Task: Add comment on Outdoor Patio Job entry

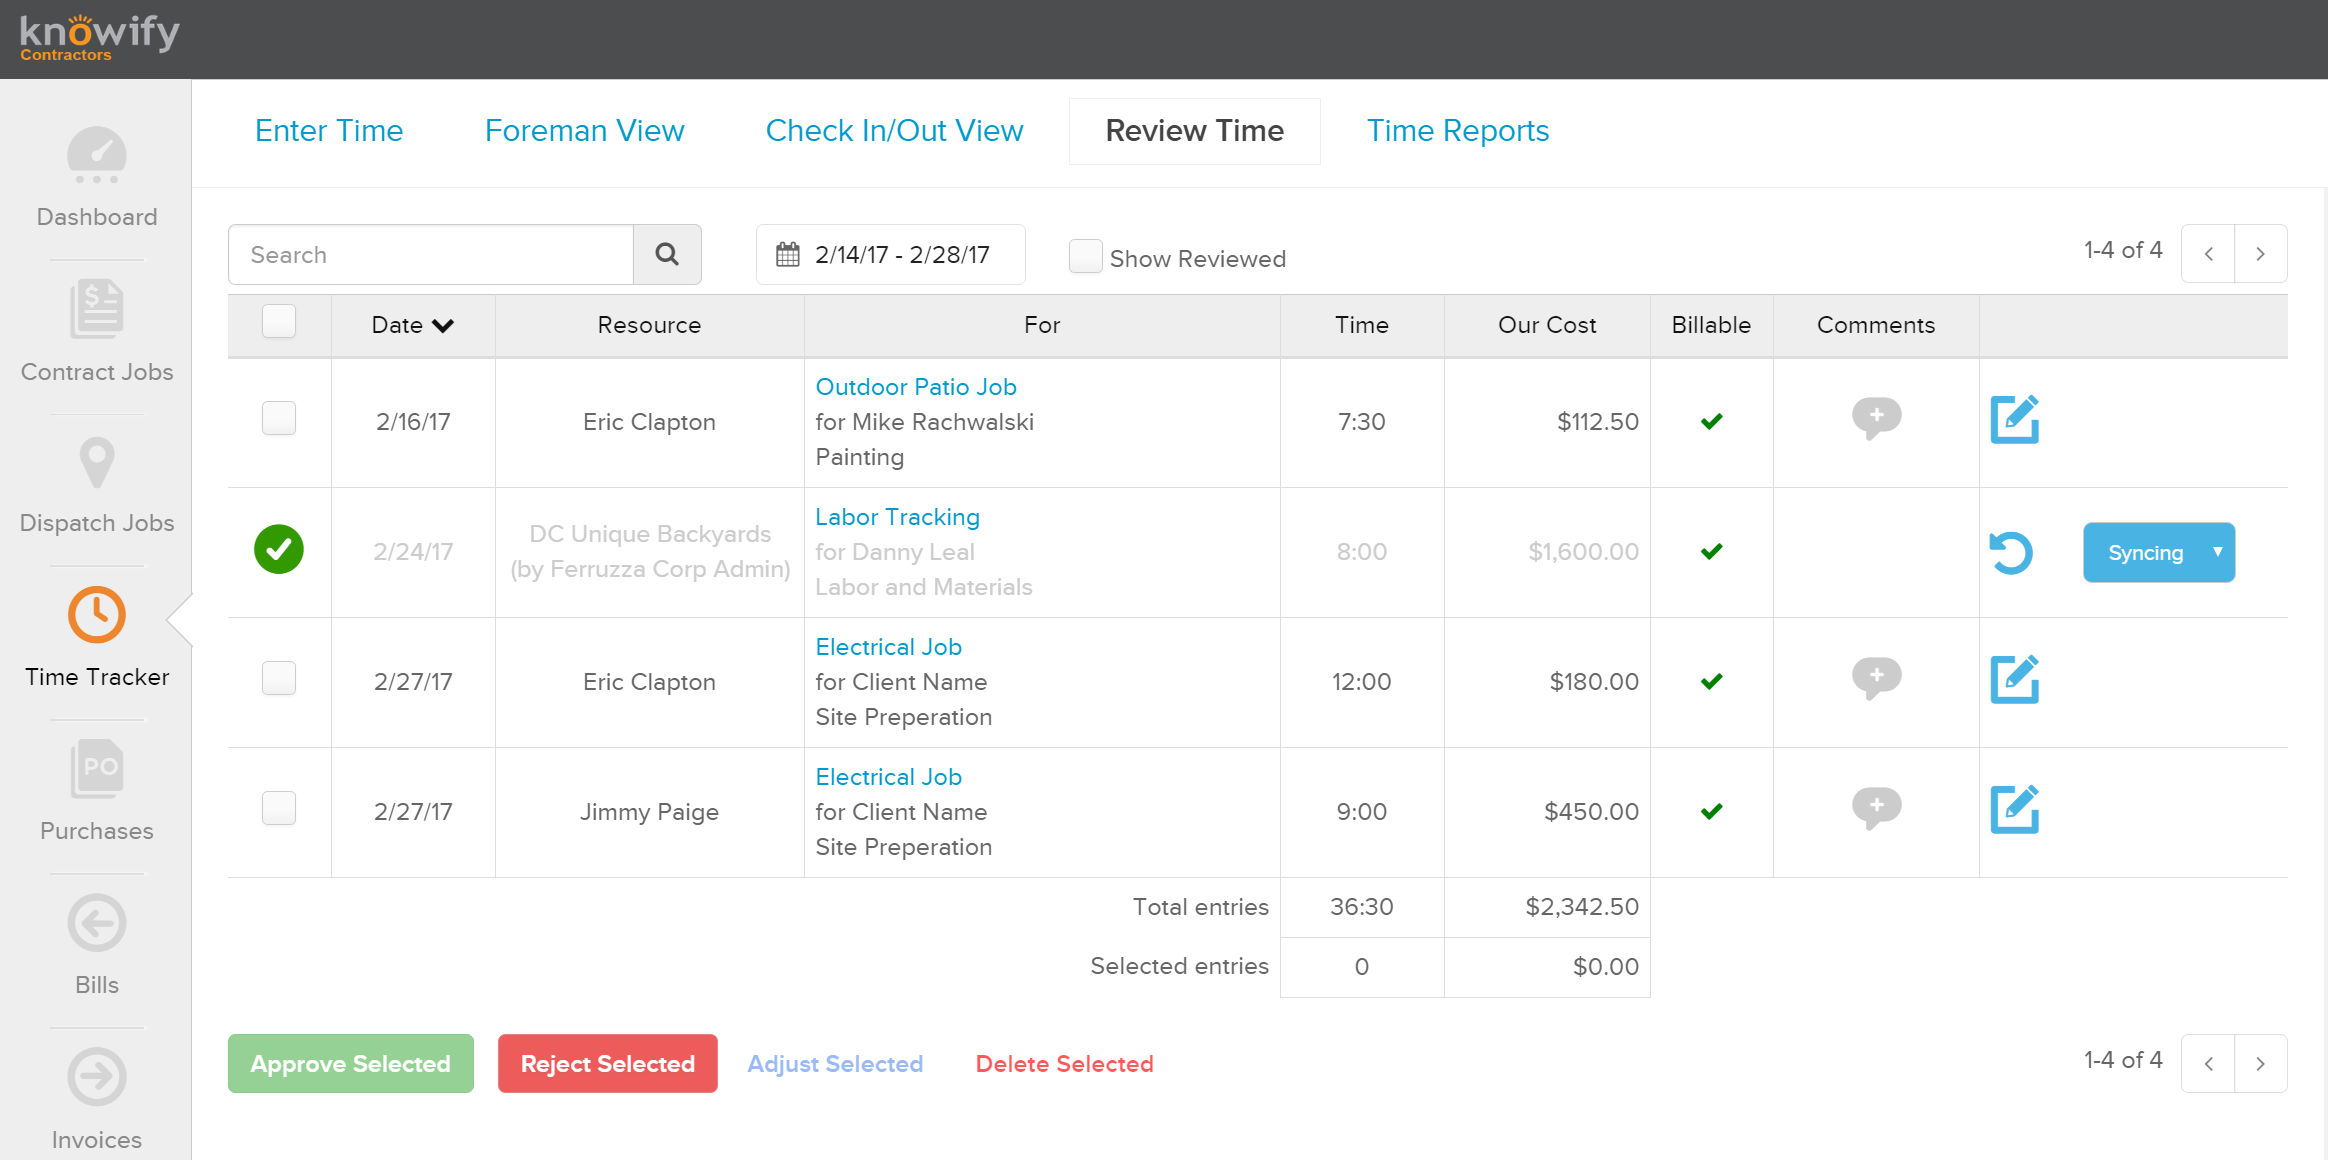Action: [1876, 417]
